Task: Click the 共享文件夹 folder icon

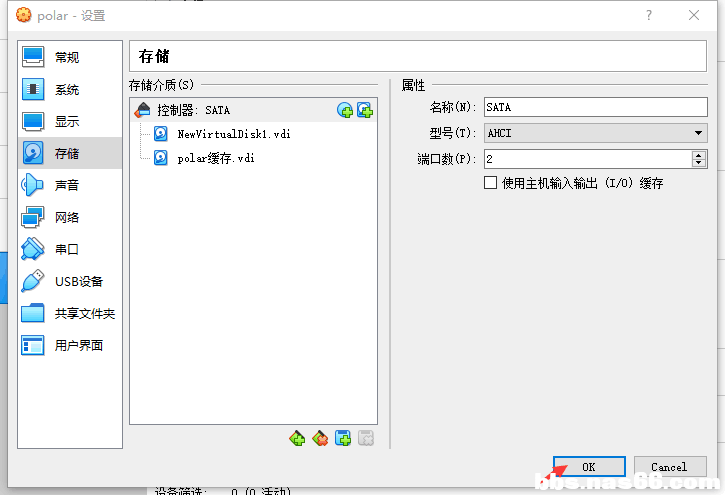Action: coord(33,313)
